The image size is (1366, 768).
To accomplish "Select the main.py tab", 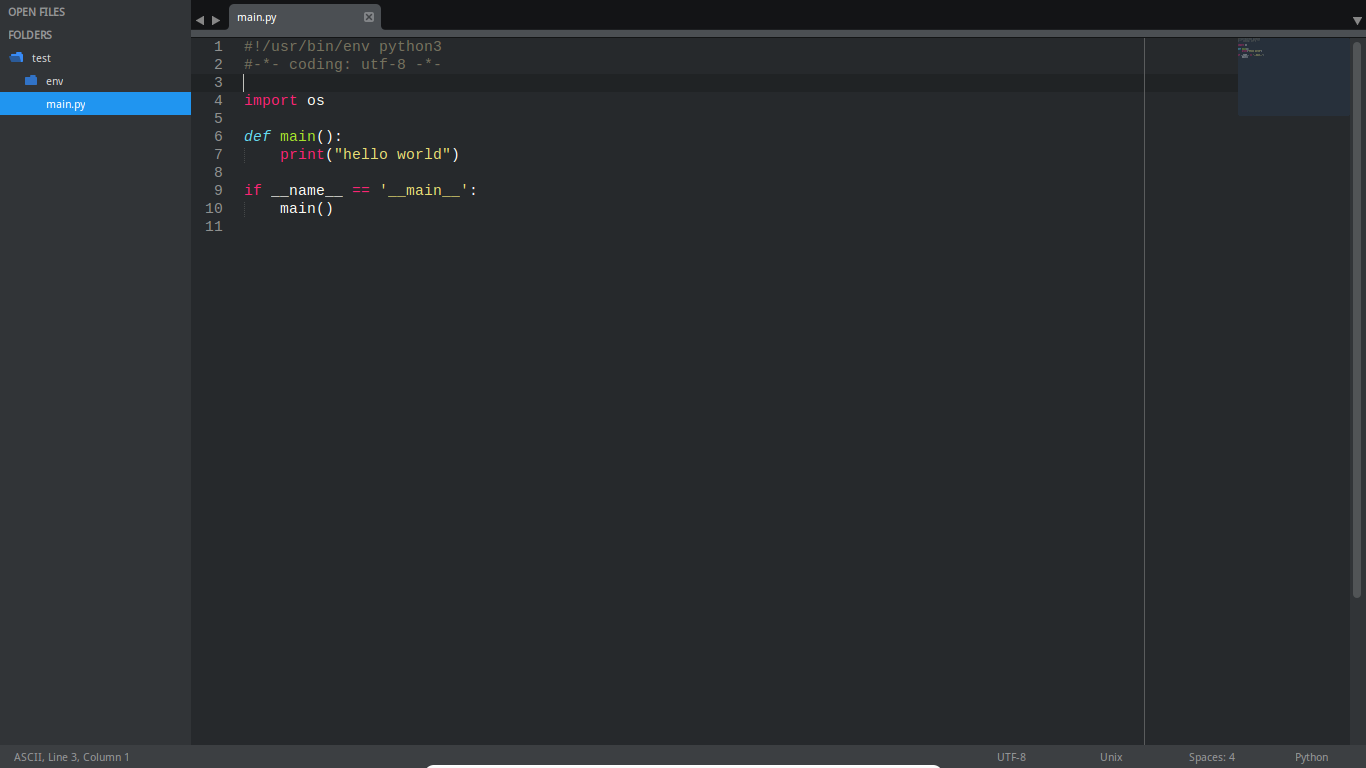I will point(305,17).
